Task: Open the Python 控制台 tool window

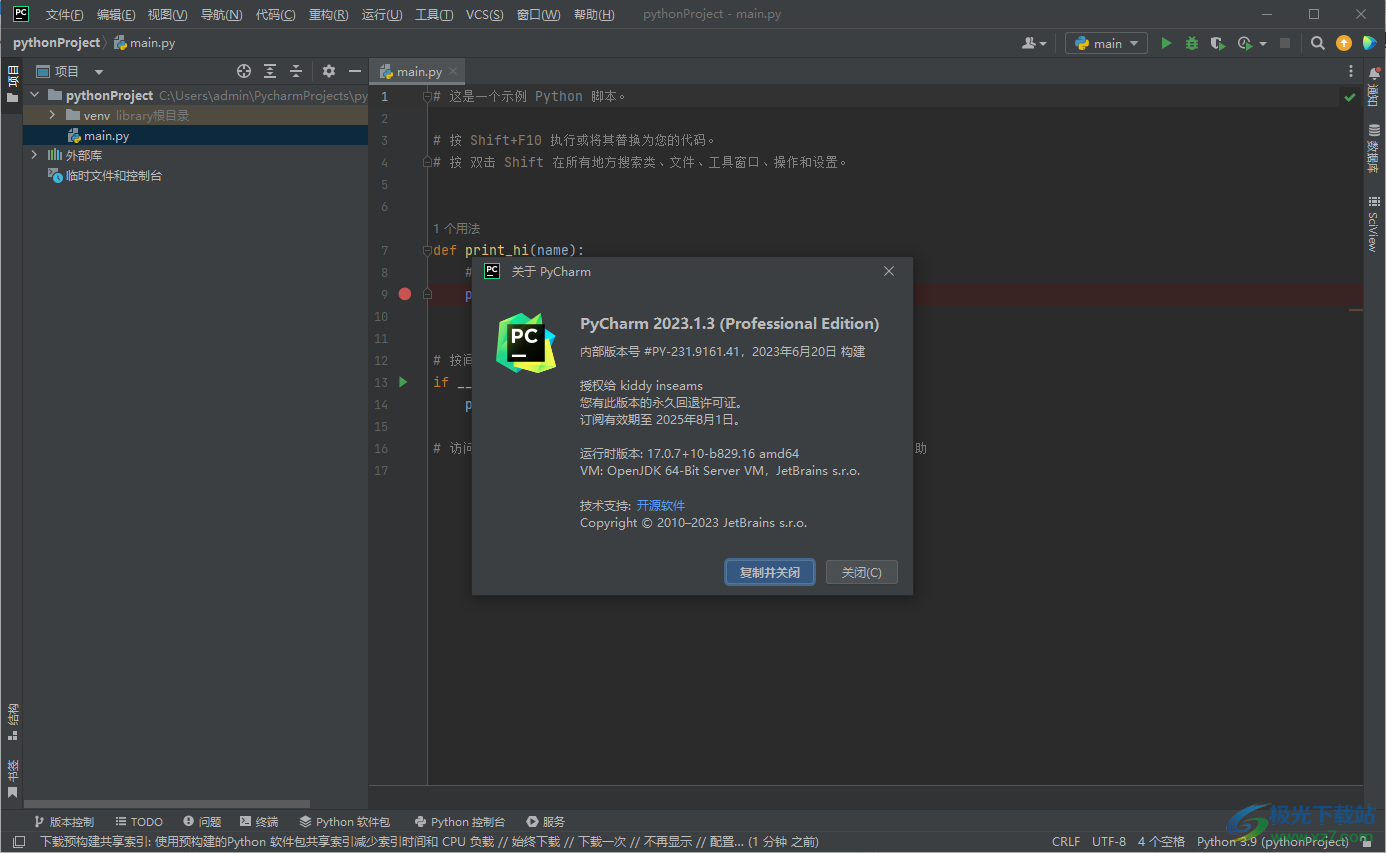Action: pos(461,821)
